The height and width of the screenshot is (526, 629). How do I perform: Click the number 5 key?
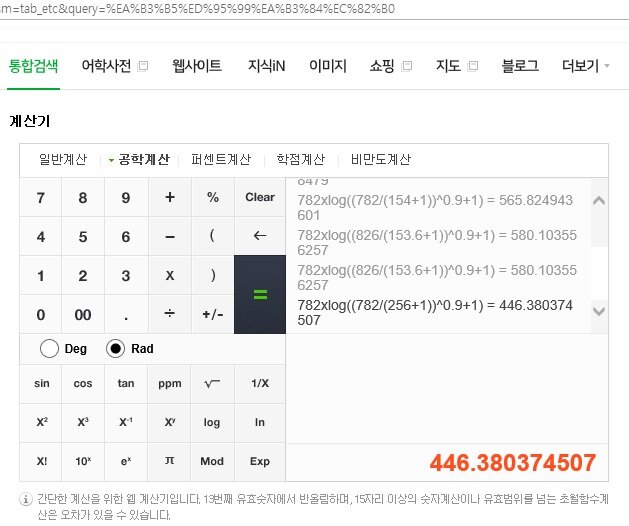[83, 236]
